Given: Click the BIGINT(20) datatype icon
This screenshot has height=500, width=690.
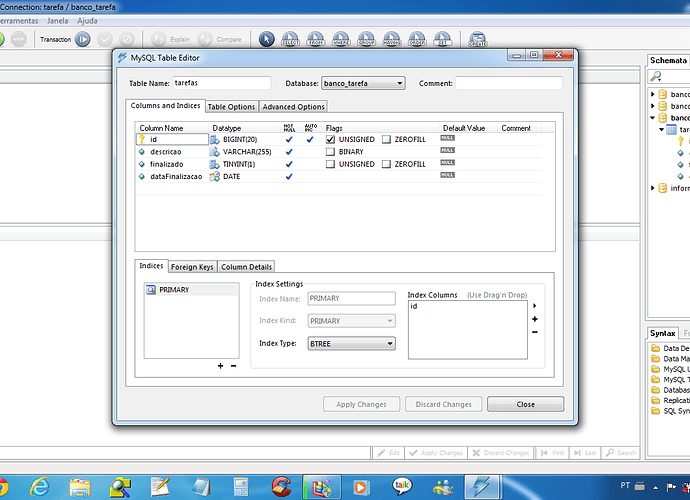Looking at the screenshot, I should 214,140.
